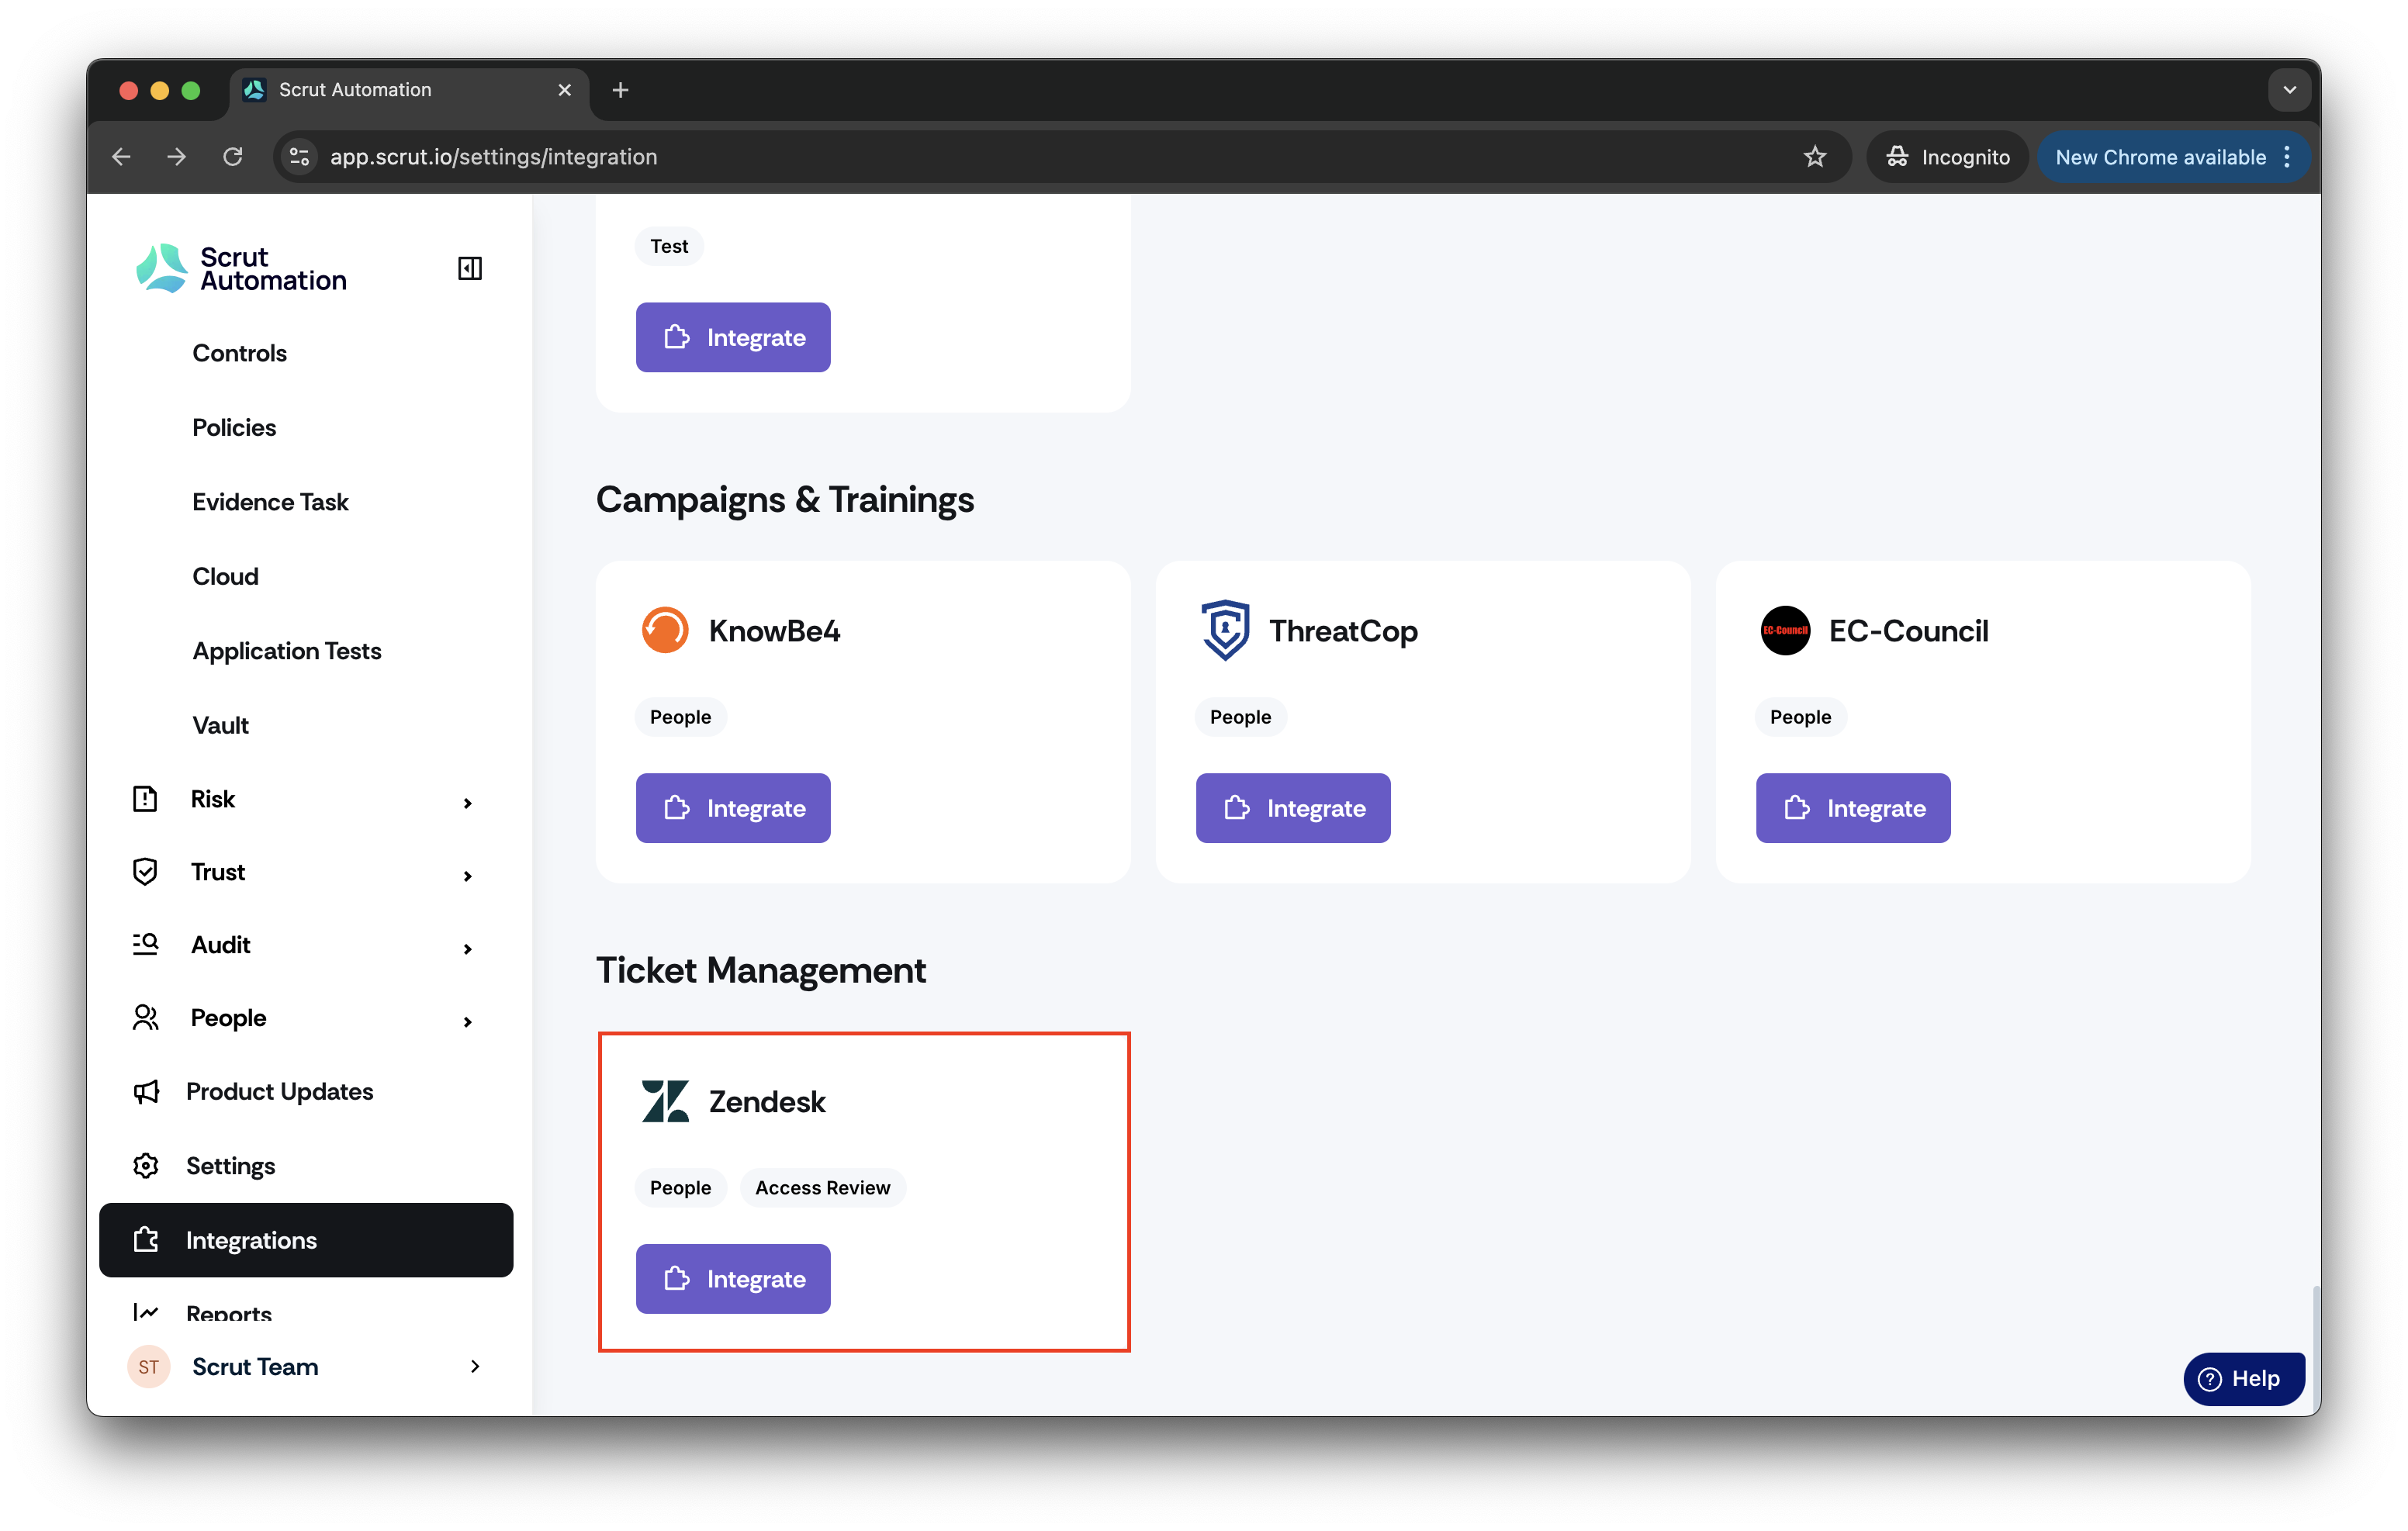The height and width of the screenshot is (1531, 2408).
Task: Click the EC-Council logo icon
Action: point(1784,630)
